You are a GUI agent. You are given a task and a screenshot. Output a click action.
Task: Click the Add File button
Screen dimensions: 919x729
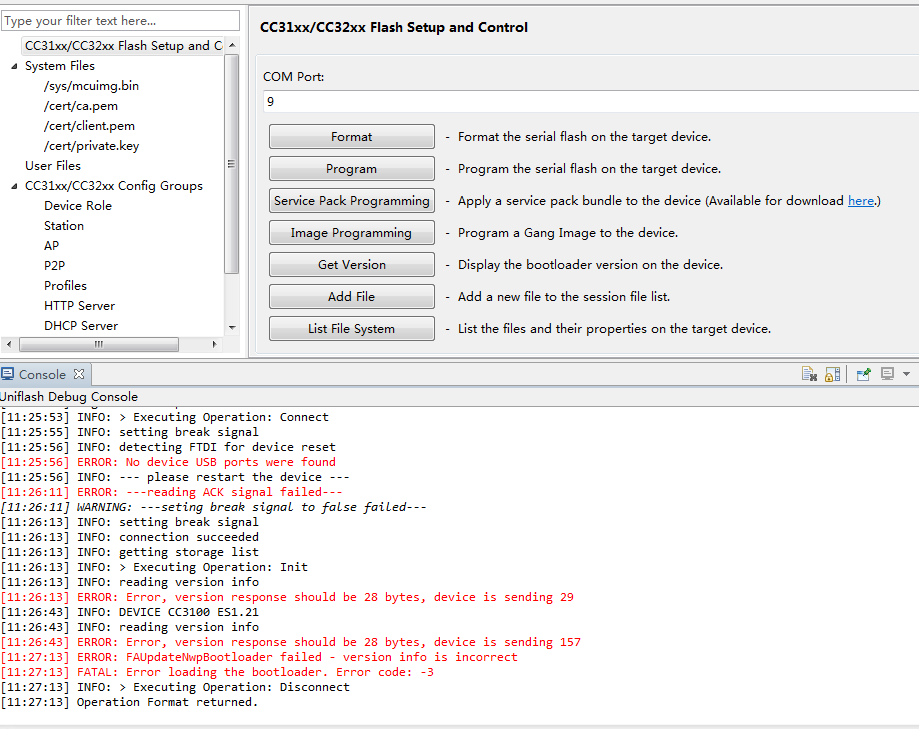click(352, 297)
